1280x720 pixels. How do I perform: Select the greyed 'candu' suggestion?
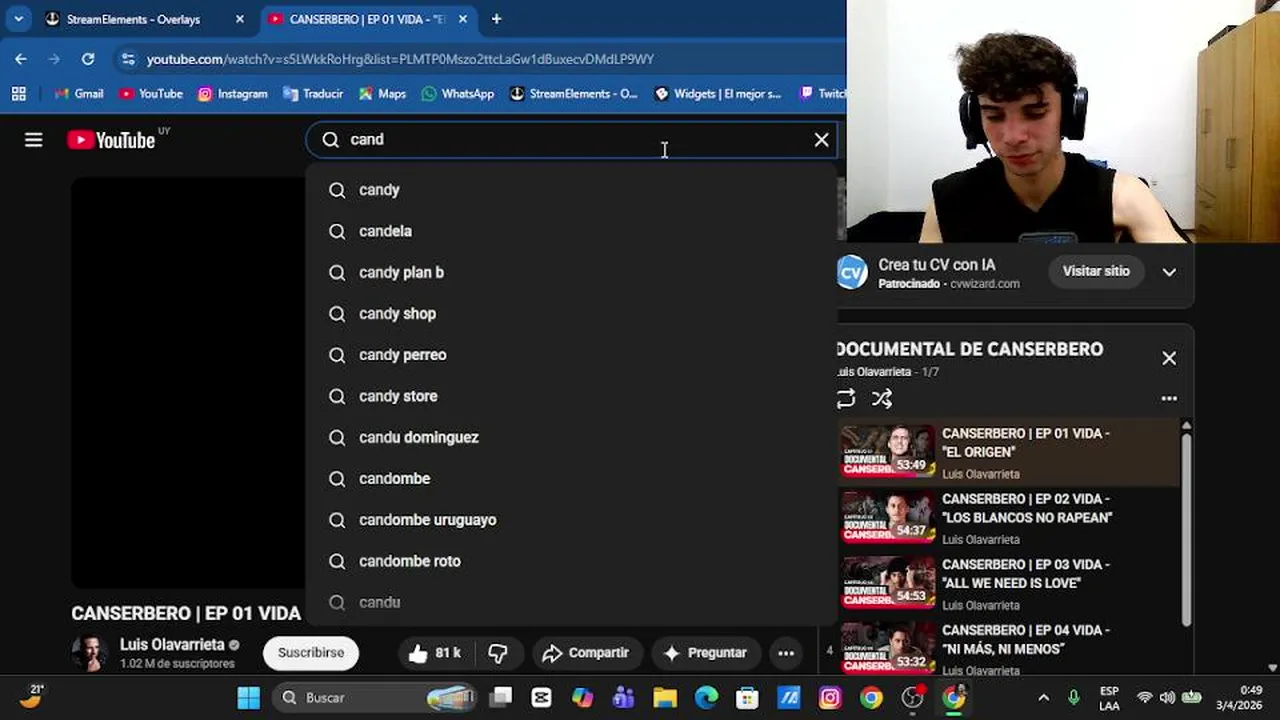point(571,602)
